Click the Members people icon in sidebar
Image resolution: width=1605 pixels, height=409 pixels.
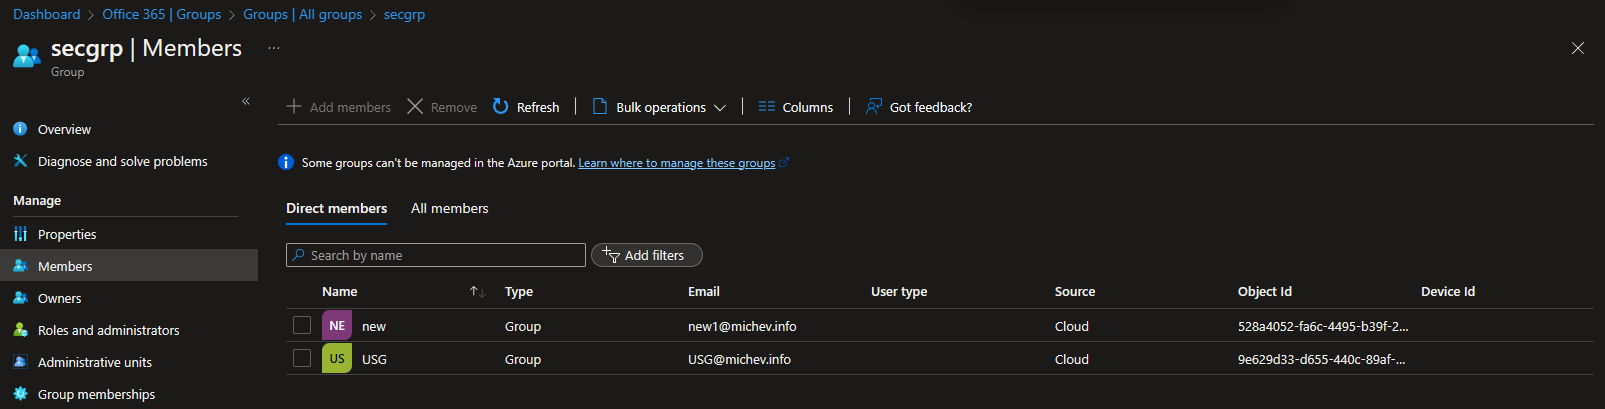click(20, 266)
